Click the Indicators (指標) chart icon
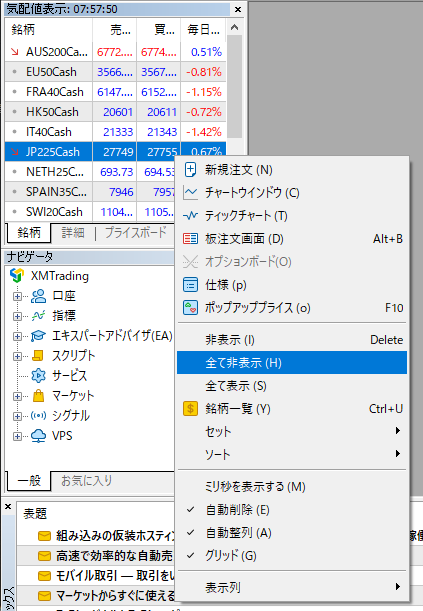The width and height of the screenshot is (423, 611). 38,316
